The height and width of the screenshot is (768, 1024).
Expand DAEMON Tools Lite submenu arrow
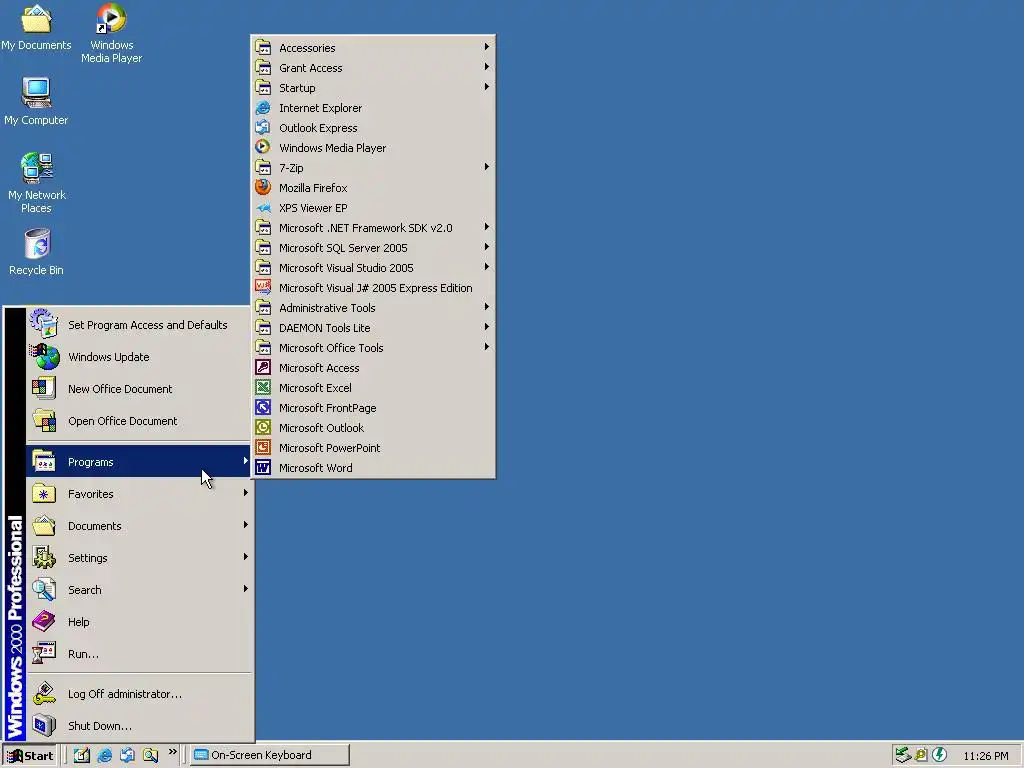487,327
